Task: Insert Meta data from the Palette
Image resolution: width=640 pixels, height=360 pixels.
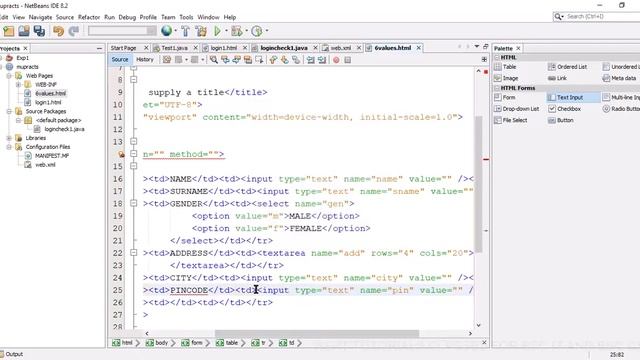Action: pyautogui.click(x=619, y=78)
